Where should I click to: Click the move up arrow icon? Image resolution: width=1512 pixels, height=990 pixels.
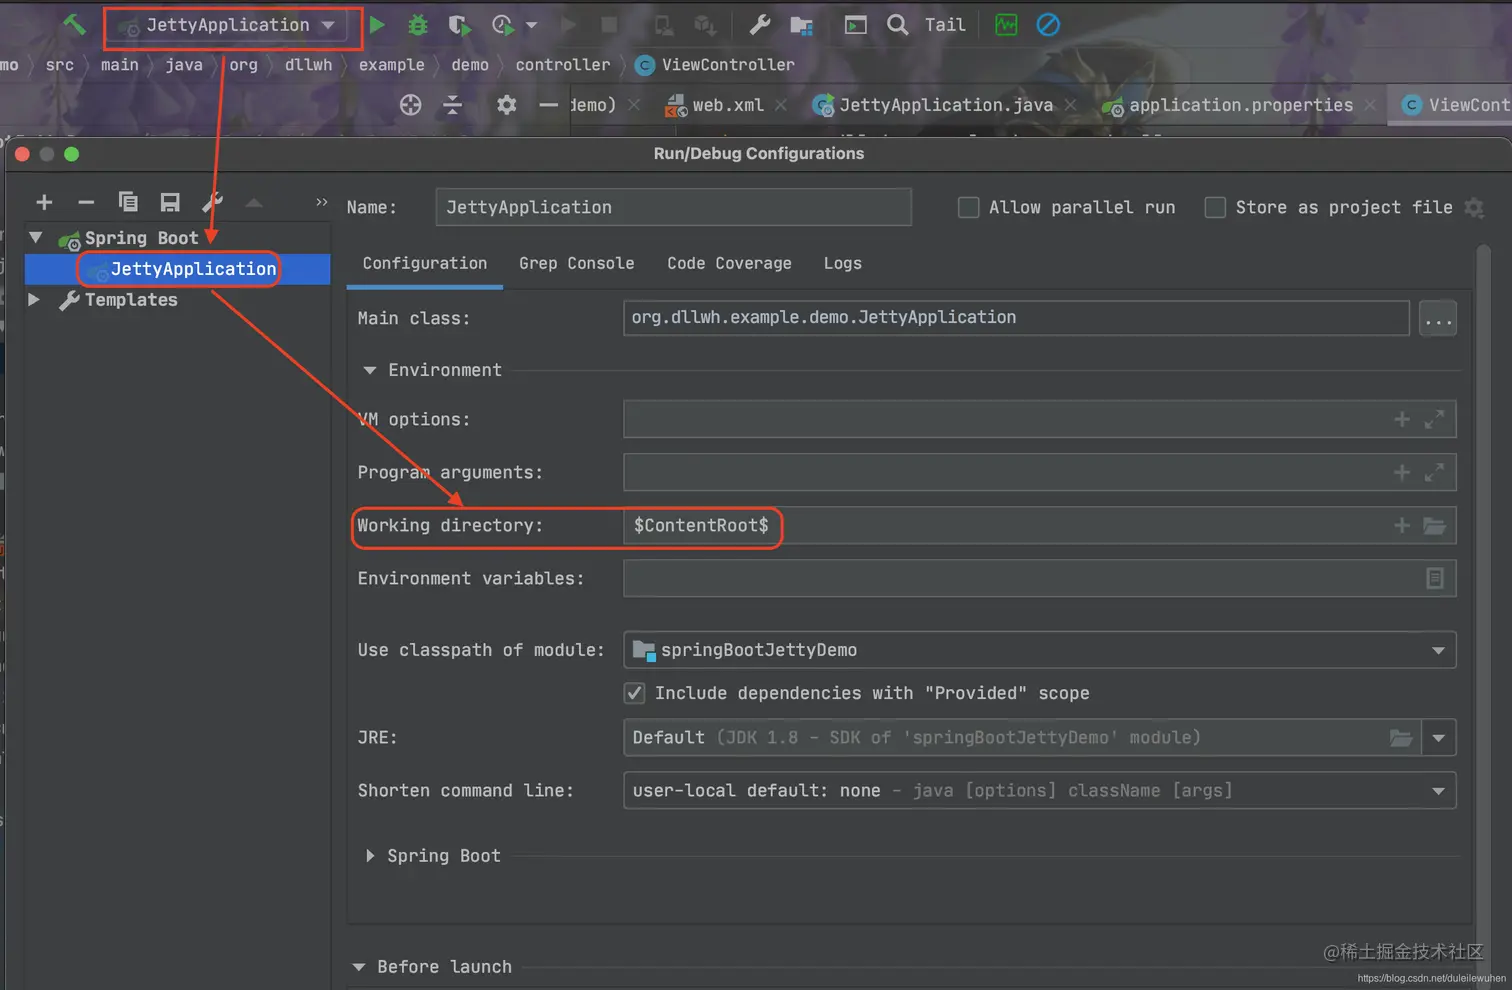click(x=254, y=203)
